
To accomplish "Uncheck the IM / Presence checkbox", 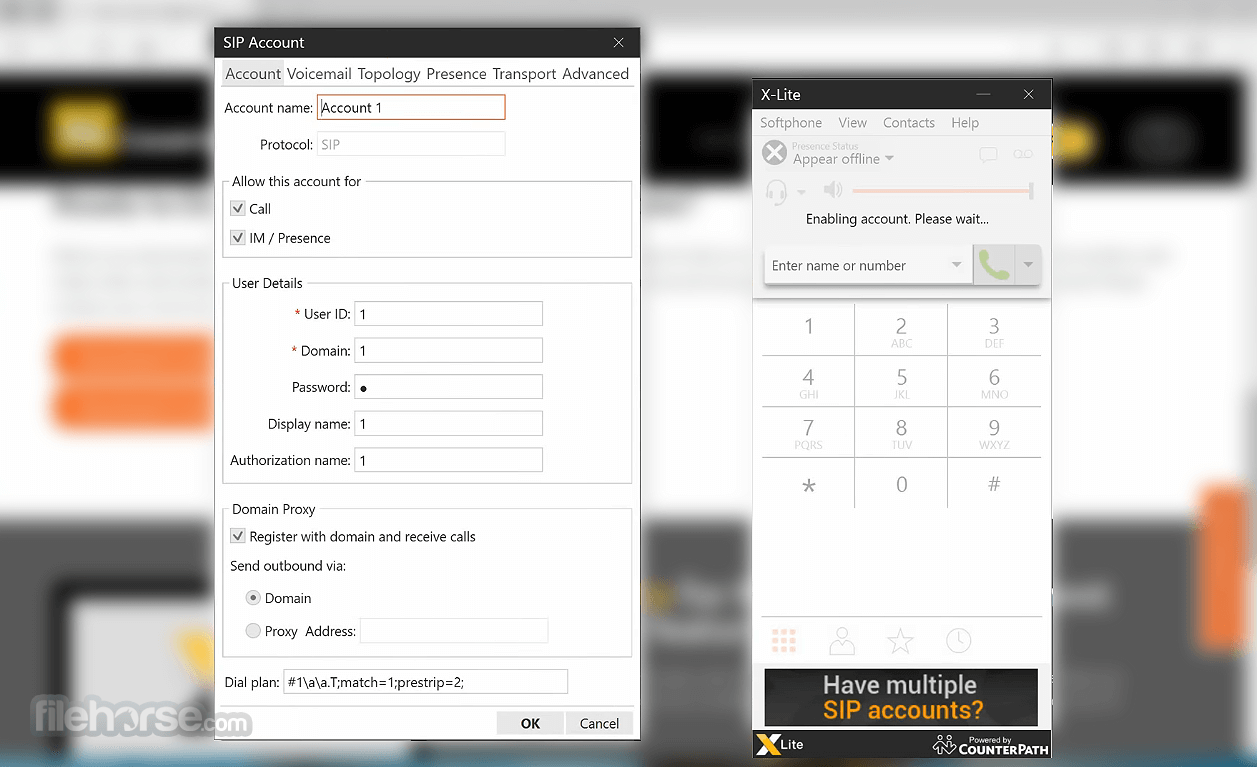I will point(238,238).
